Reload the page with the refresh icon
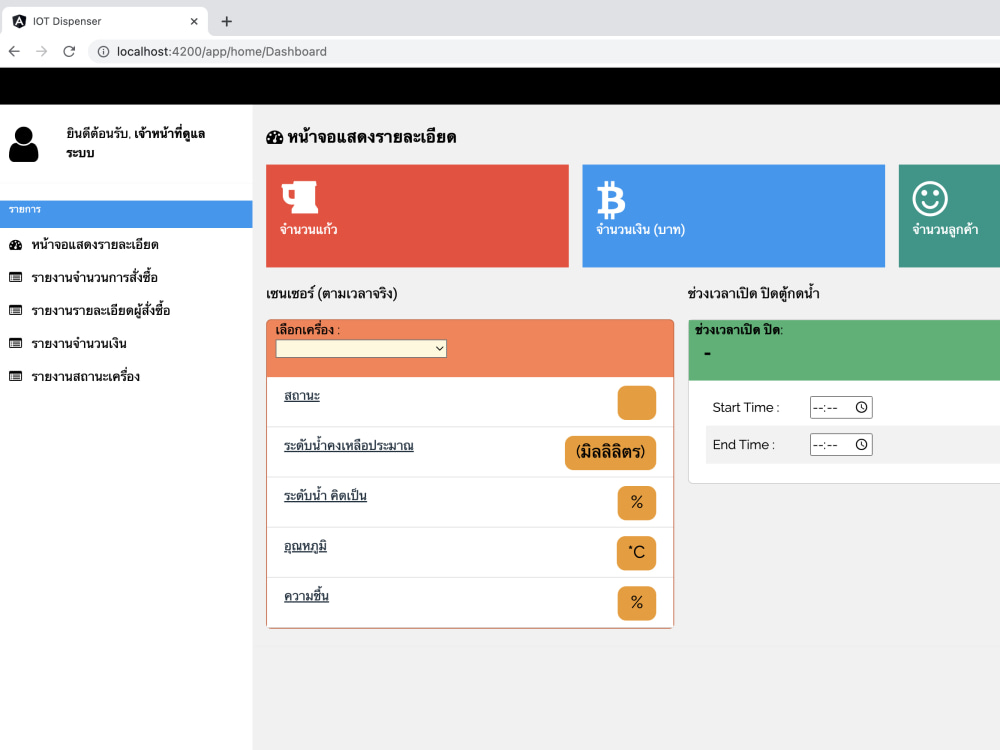1000x750 pixels. 69,52
